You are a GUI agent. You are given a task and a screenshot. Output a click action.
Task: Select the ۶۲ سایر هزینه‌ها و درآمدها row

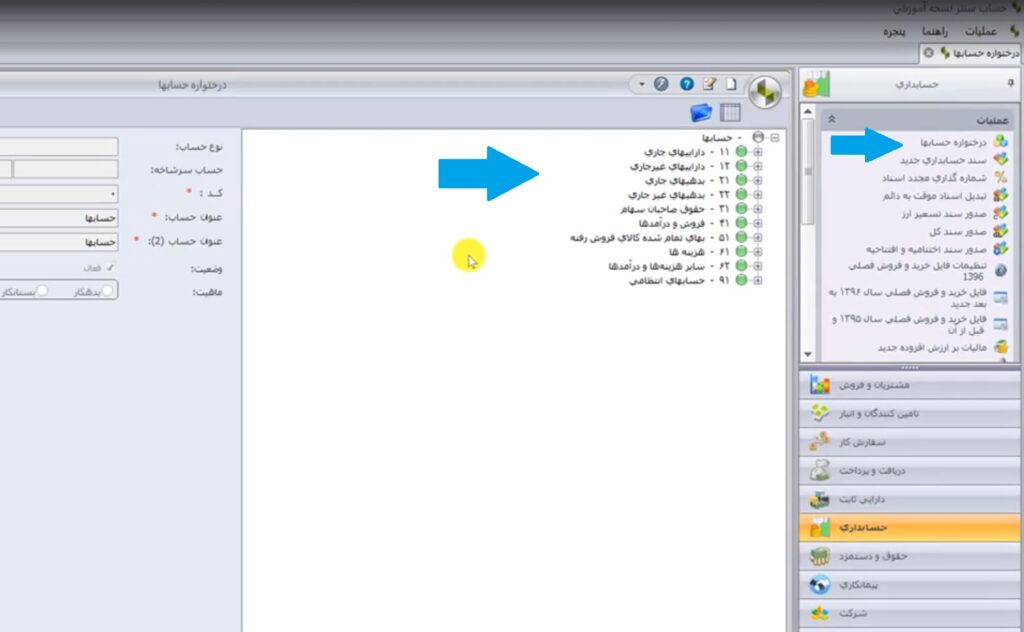tap(669, 266)
